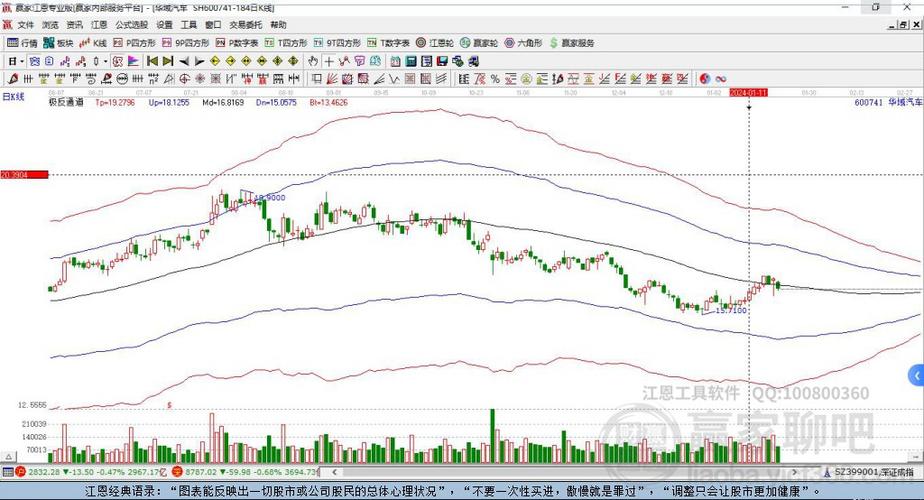
Task: Click the up-triangle button below volume axis
Action: click(x=8, y=457)
